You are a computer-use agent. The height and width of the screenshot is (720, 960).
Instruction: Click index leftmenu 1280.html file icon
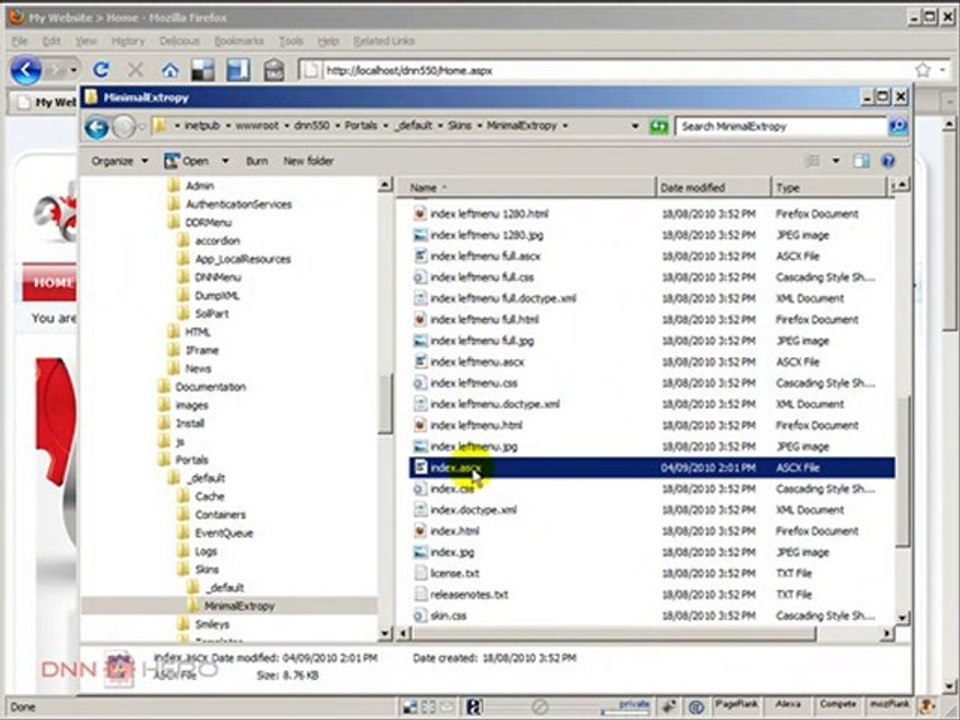pos(419,214)
